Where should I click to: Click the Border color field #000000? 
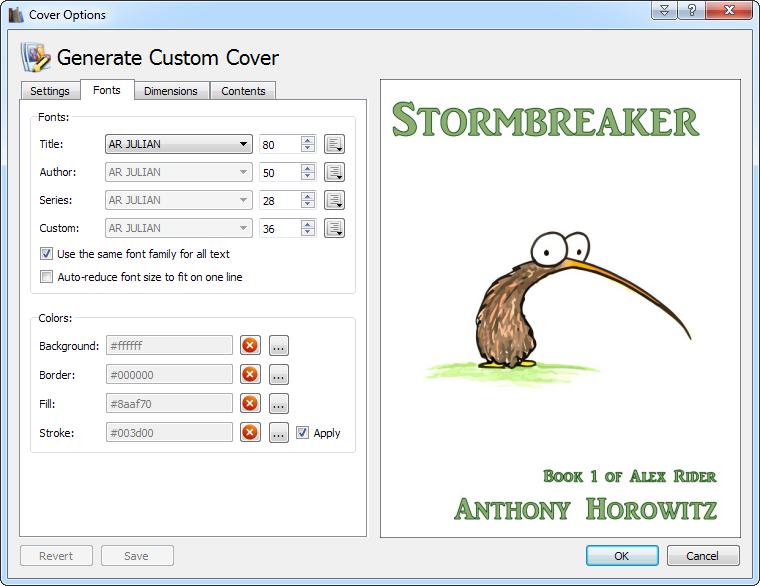point(169,375)
